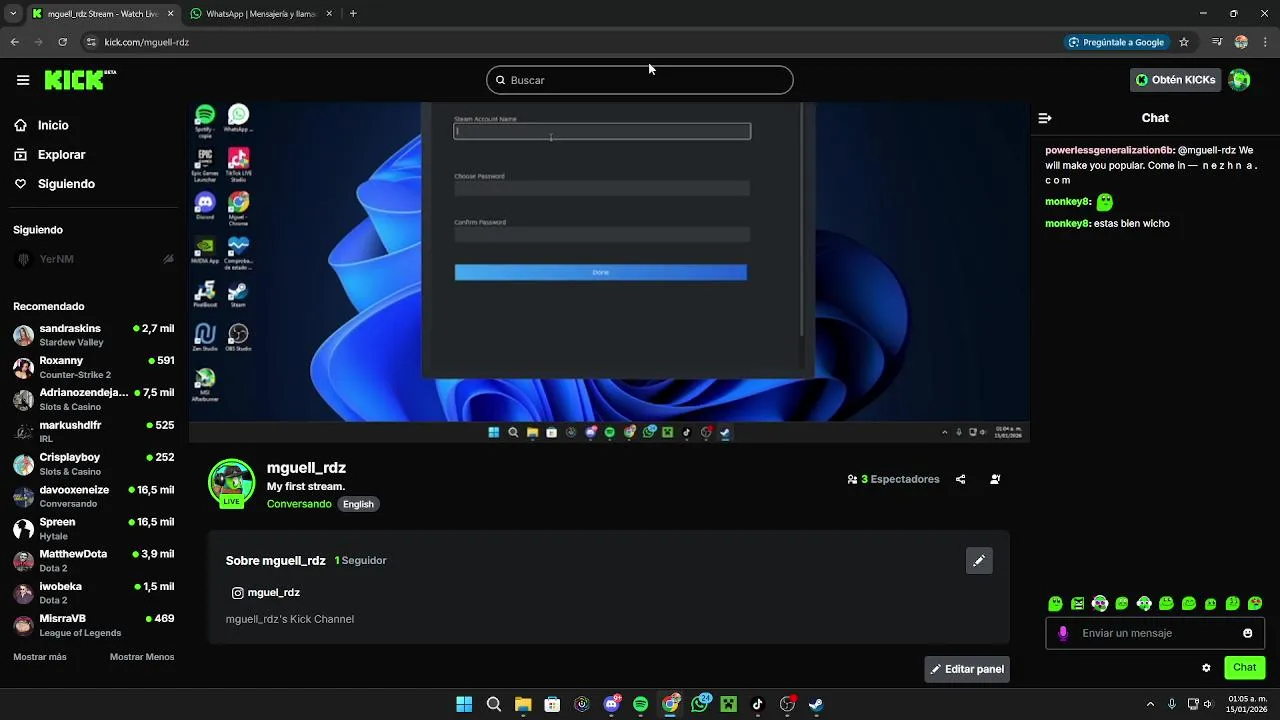The image size is (1280, 720).
Task: Show hidden system tray icons
Action: (1150, 704)
